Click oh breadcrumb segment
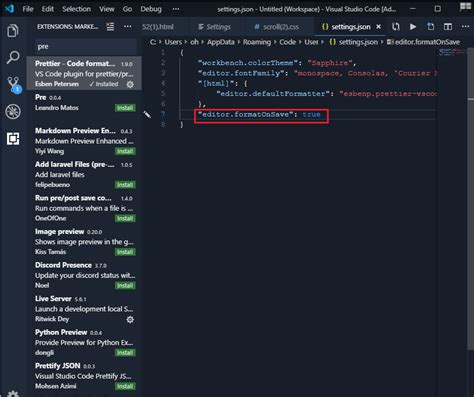This screenshot has height=397, width=474. [x=194, y=42]
